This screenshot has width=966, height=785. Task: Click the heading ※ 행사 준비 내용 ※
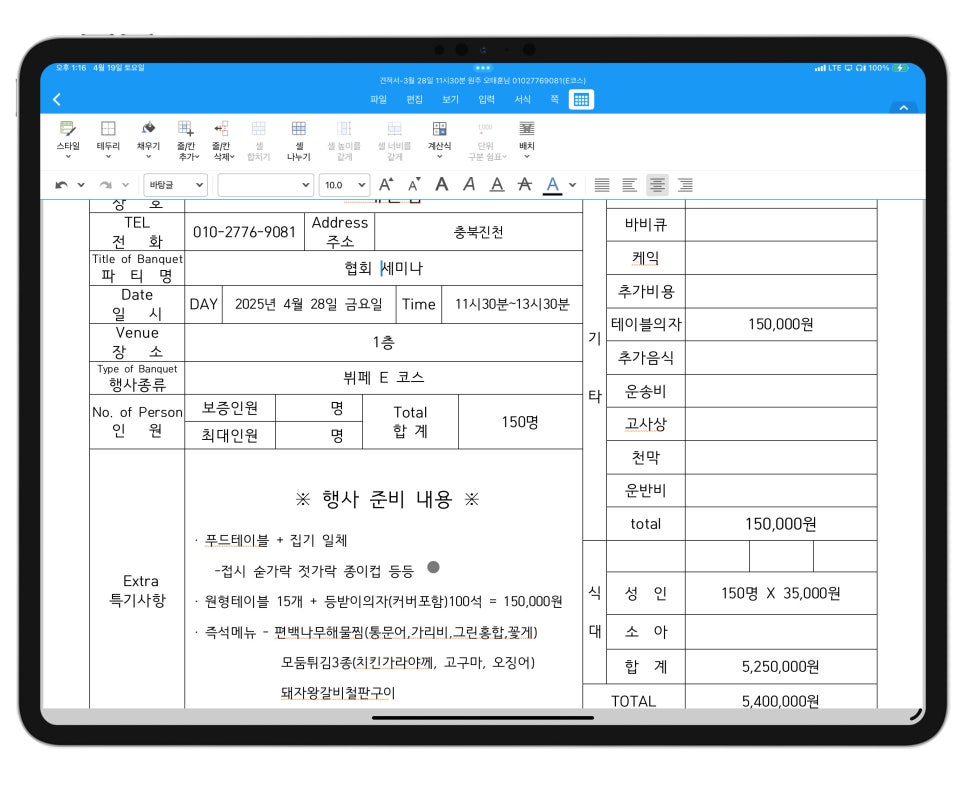point(387,499)
